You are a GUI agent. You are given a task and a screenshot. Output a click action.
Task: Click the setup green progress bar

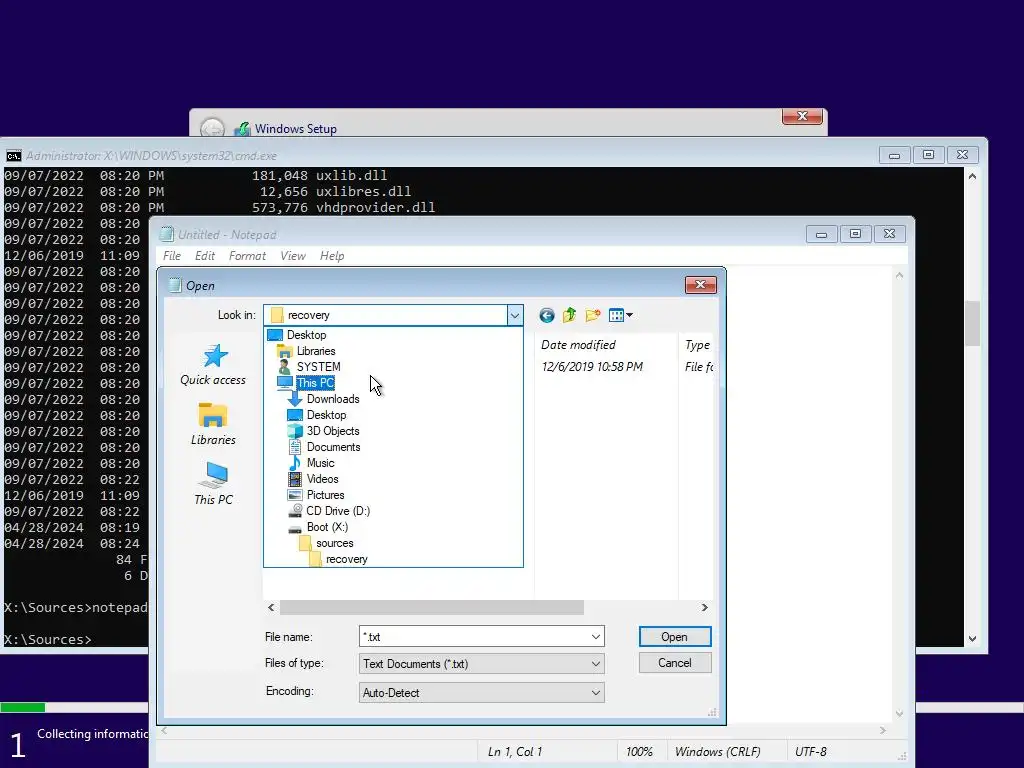pyautogui.click(x=23, y=707)
